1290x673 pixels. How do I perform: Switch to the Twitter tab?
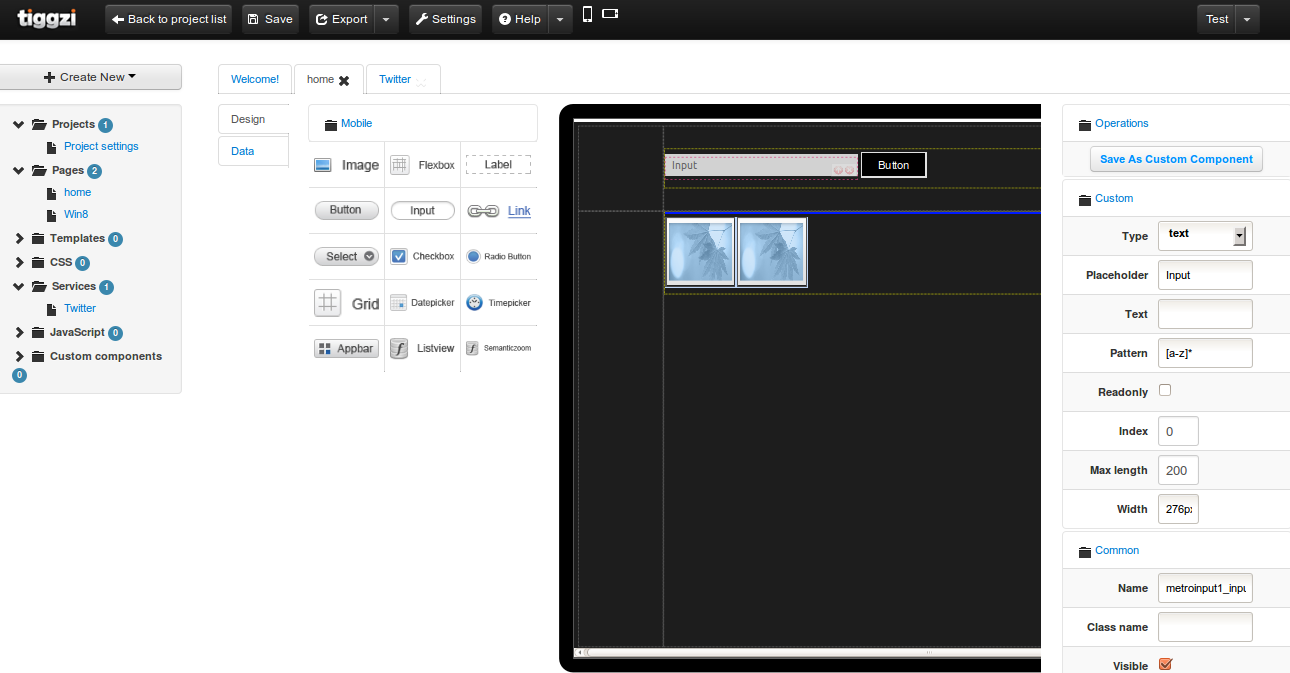395,79
